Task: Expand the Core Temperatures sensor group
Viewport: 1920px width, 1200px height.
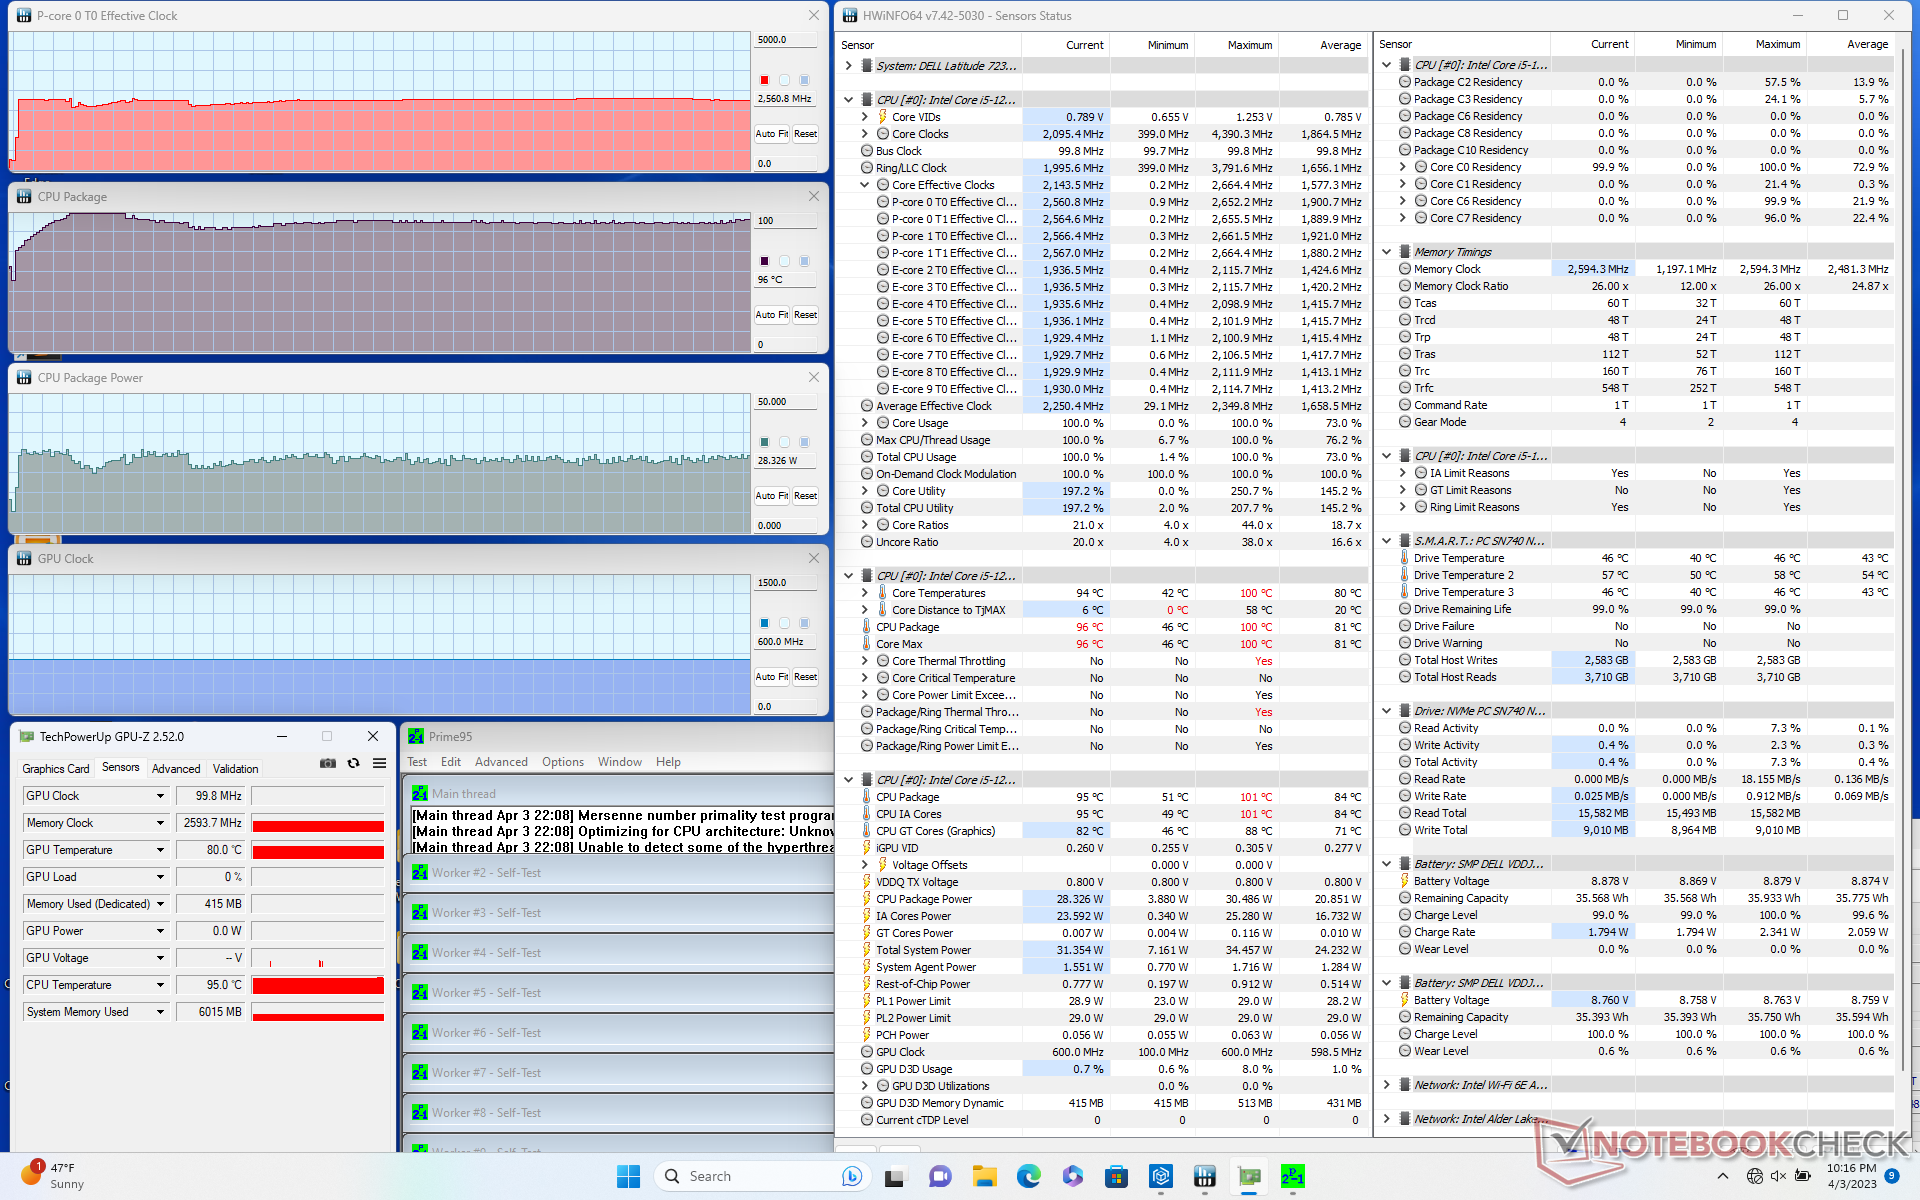Action: click(x=865, y=593)
